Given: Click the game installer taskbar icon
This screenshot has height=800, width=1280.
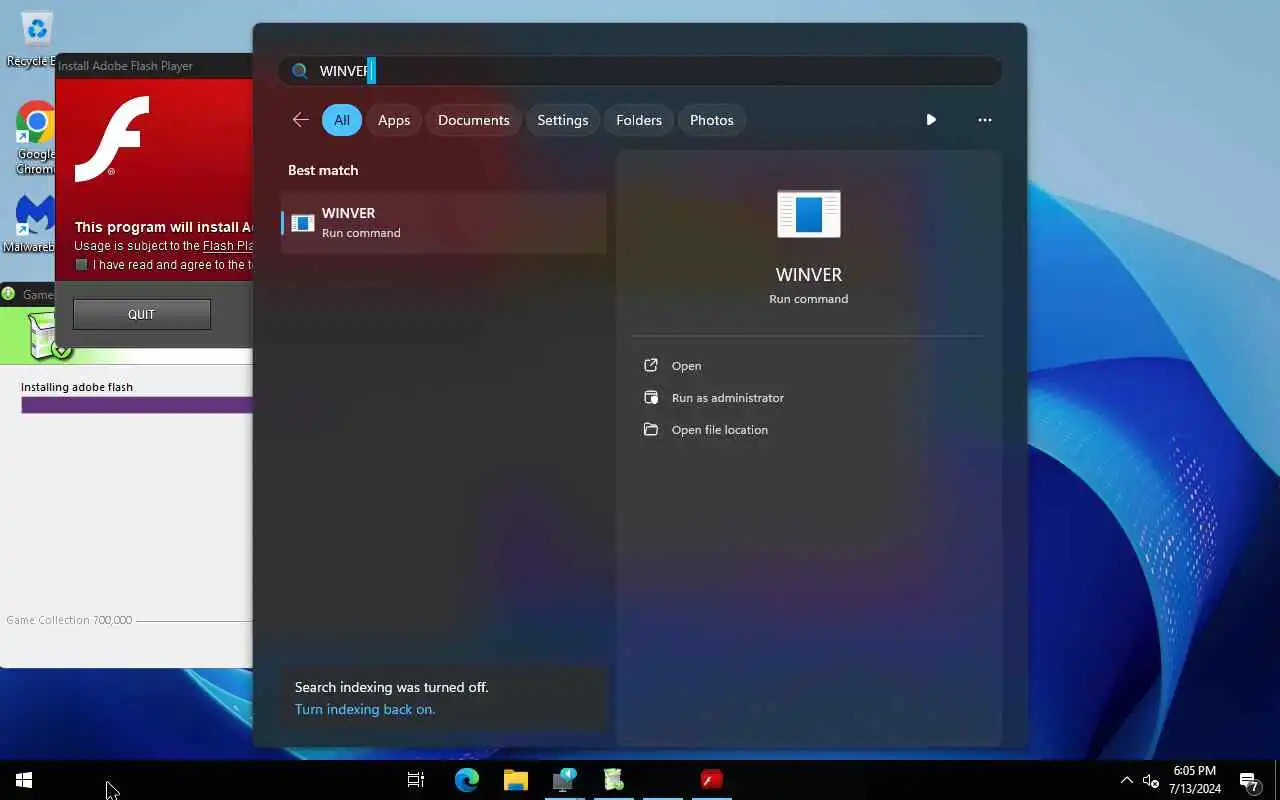Looking at the screenshot, I should click(614, 780).
